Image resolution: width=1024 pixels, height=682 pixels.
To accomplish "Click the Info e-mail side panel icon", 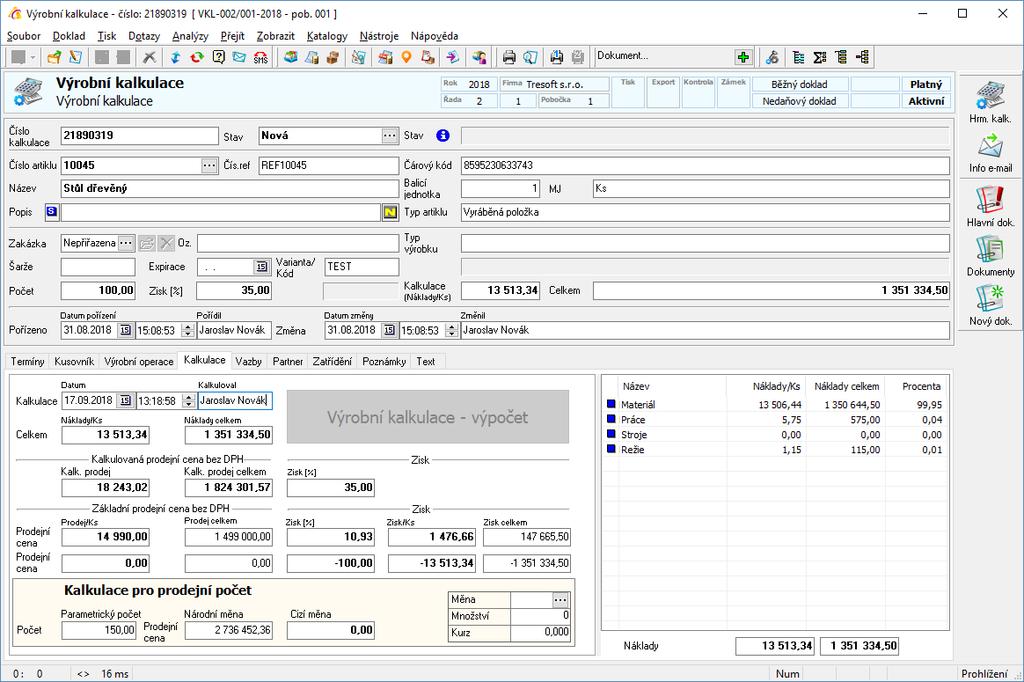I will (990, 154).
